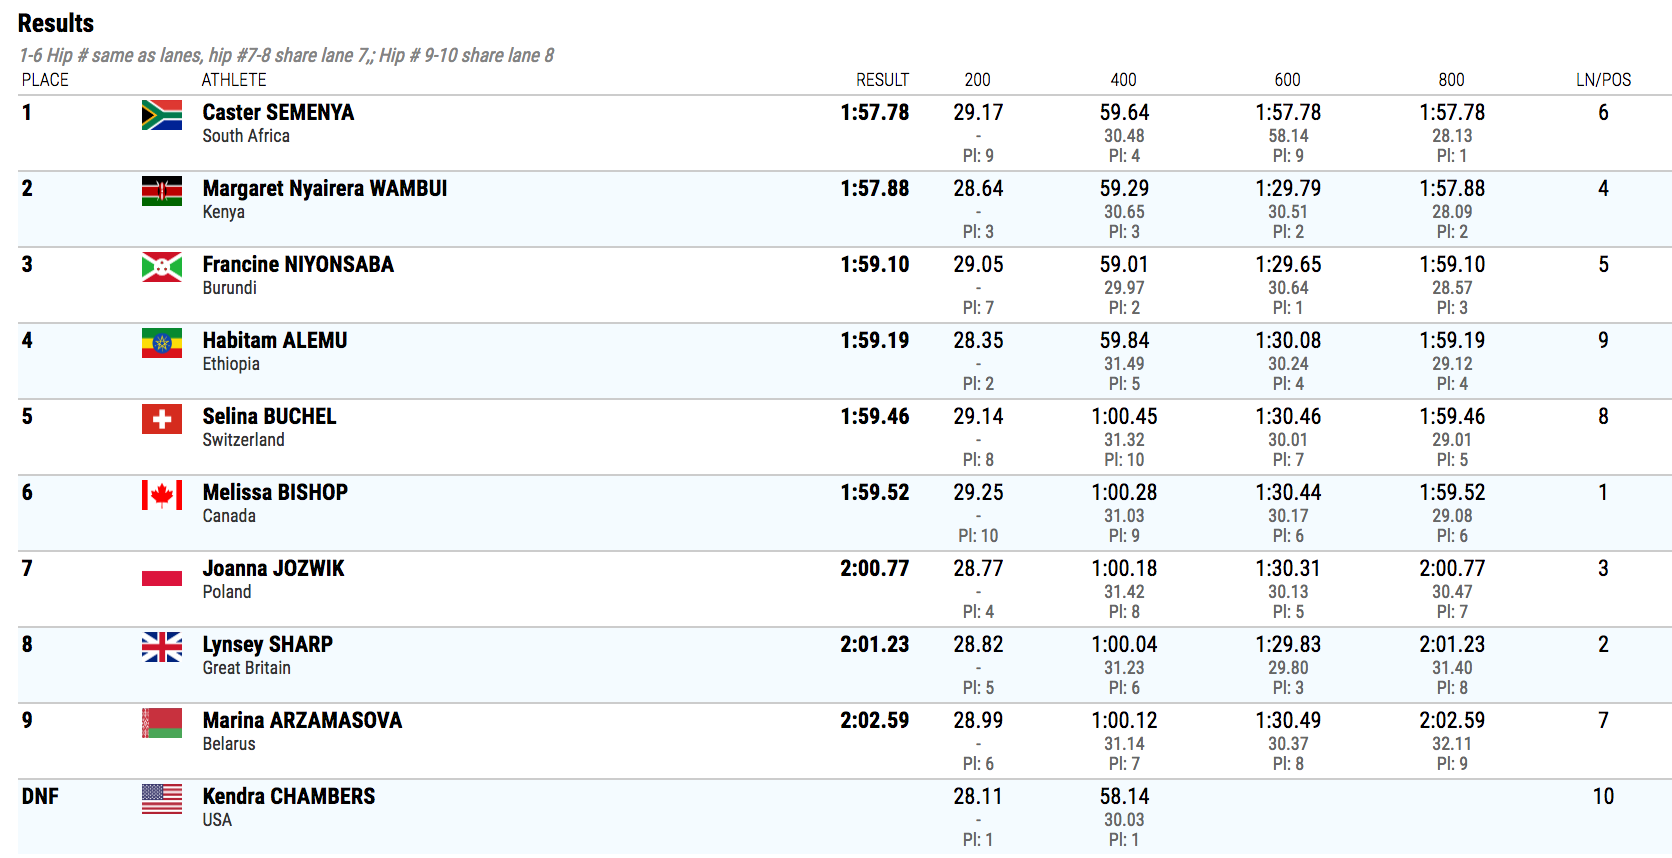Screen dimensions: 1672x858
Task: Click the Canada flag icon
Action: click(x=162, y=495)
